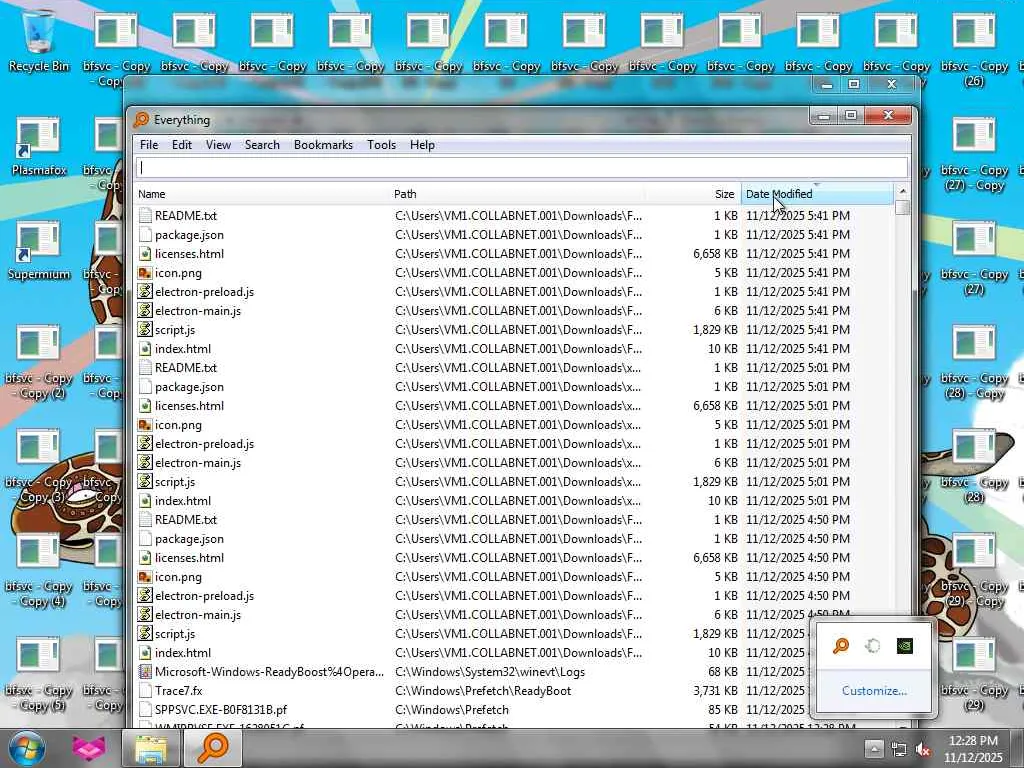Sort results by Name column header
Viewport: 1024px width, 768px height.
pyautogui.click(x=261, y=194)
